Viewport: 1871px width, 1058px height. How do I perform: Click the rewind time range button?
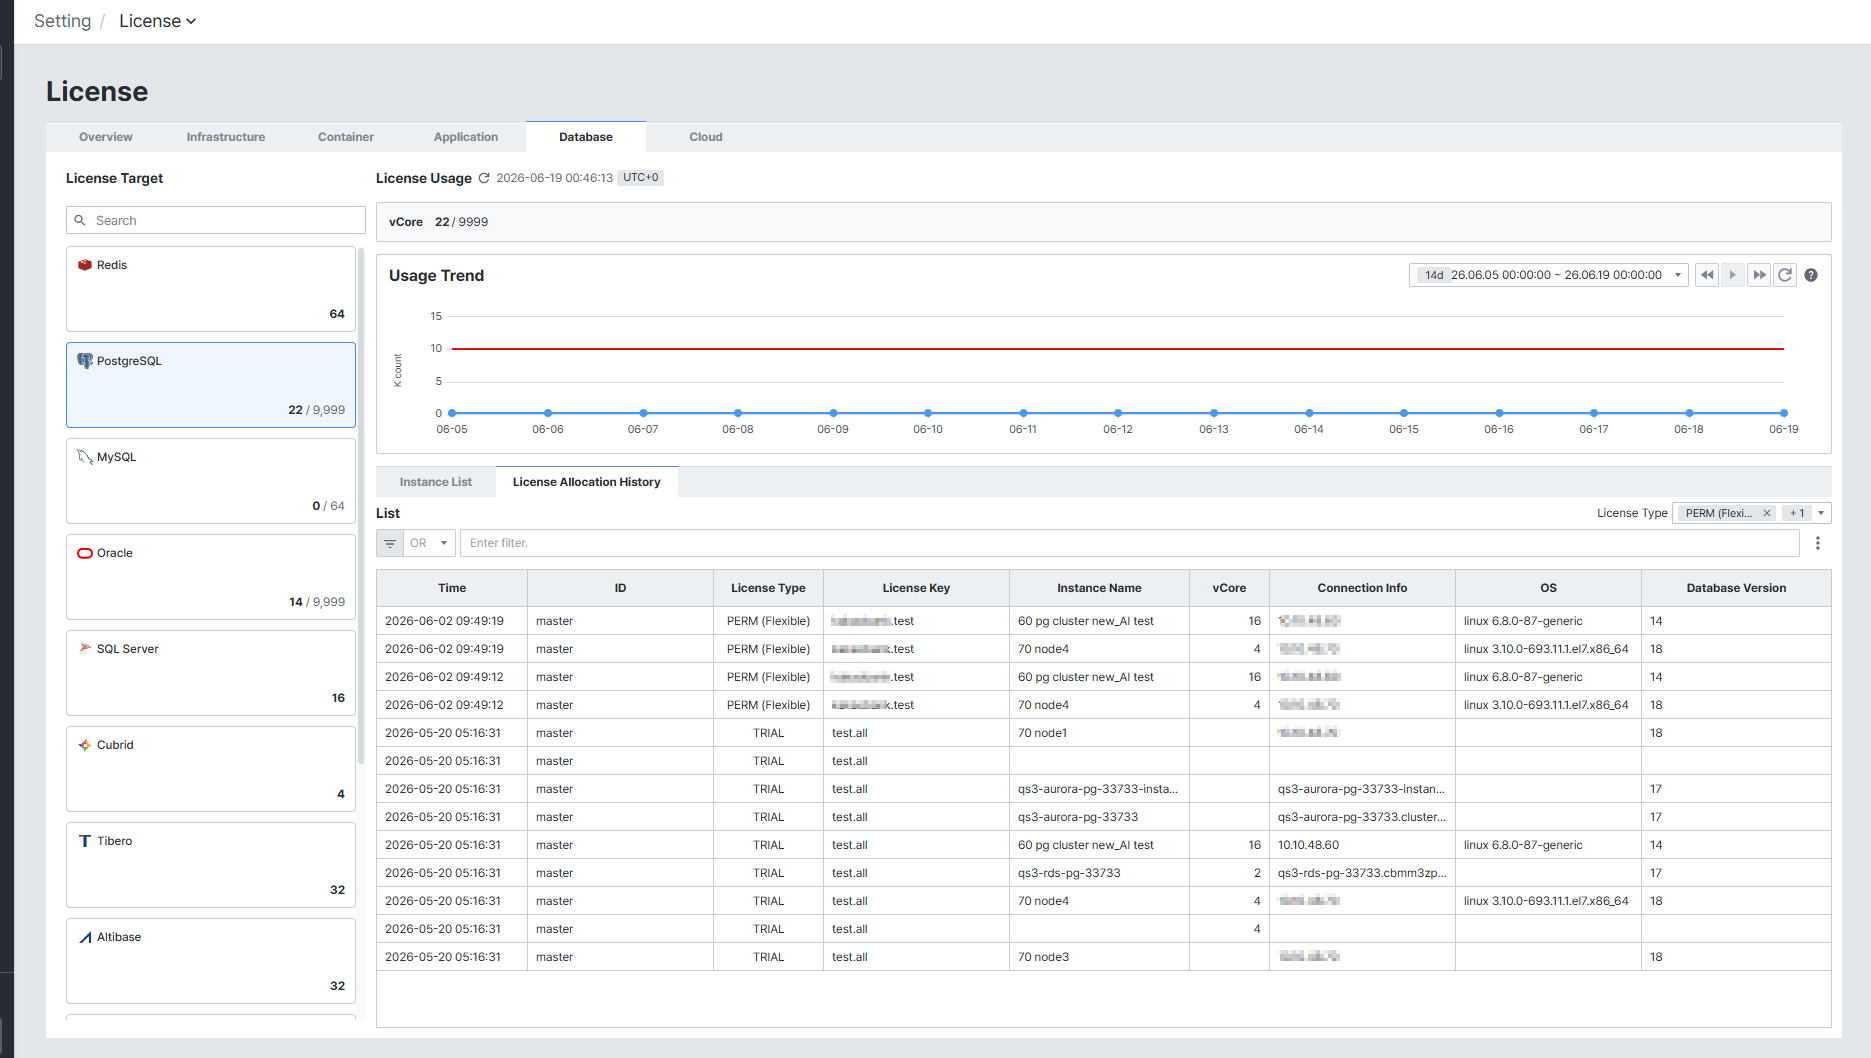pyautogui.click(x=1707, y=275)
